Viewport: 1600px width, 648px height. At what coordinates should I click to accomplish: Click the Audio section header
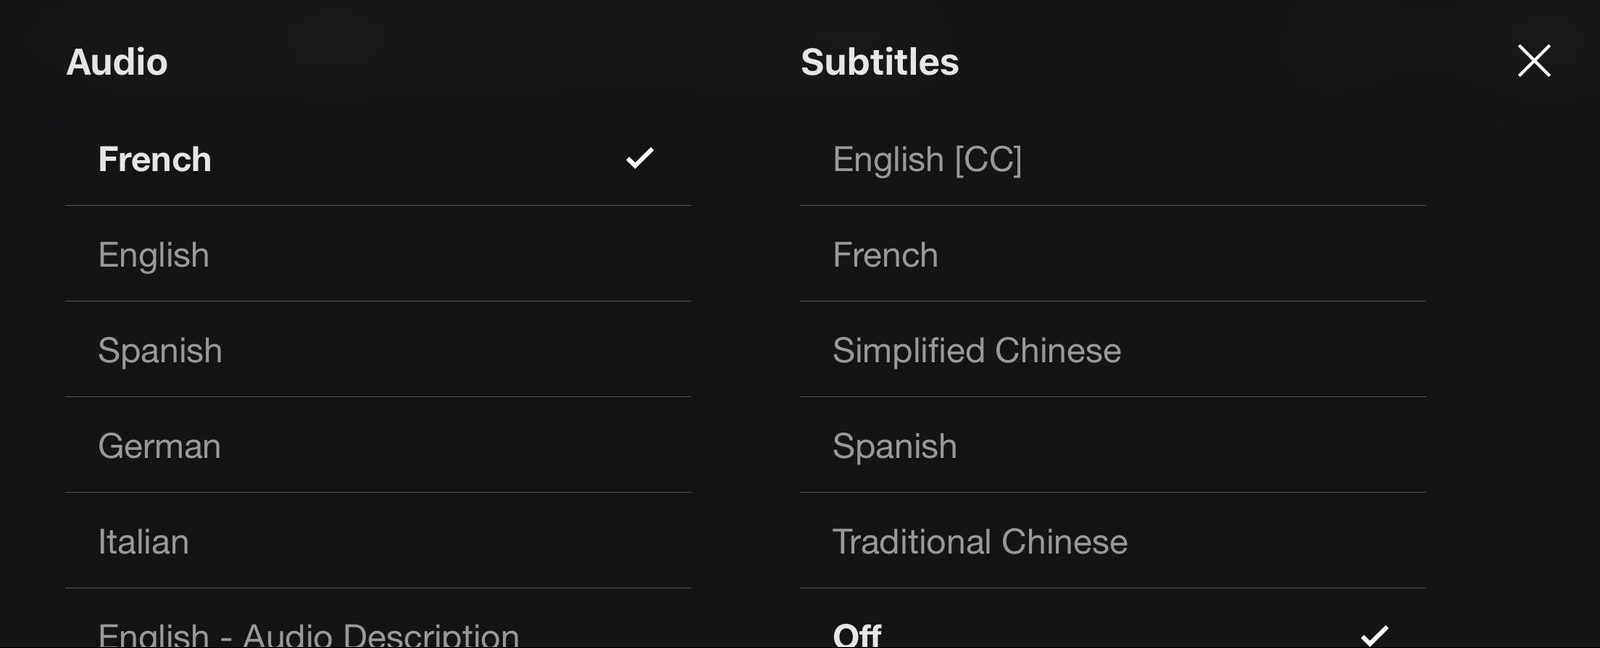(x=117, y=61)
